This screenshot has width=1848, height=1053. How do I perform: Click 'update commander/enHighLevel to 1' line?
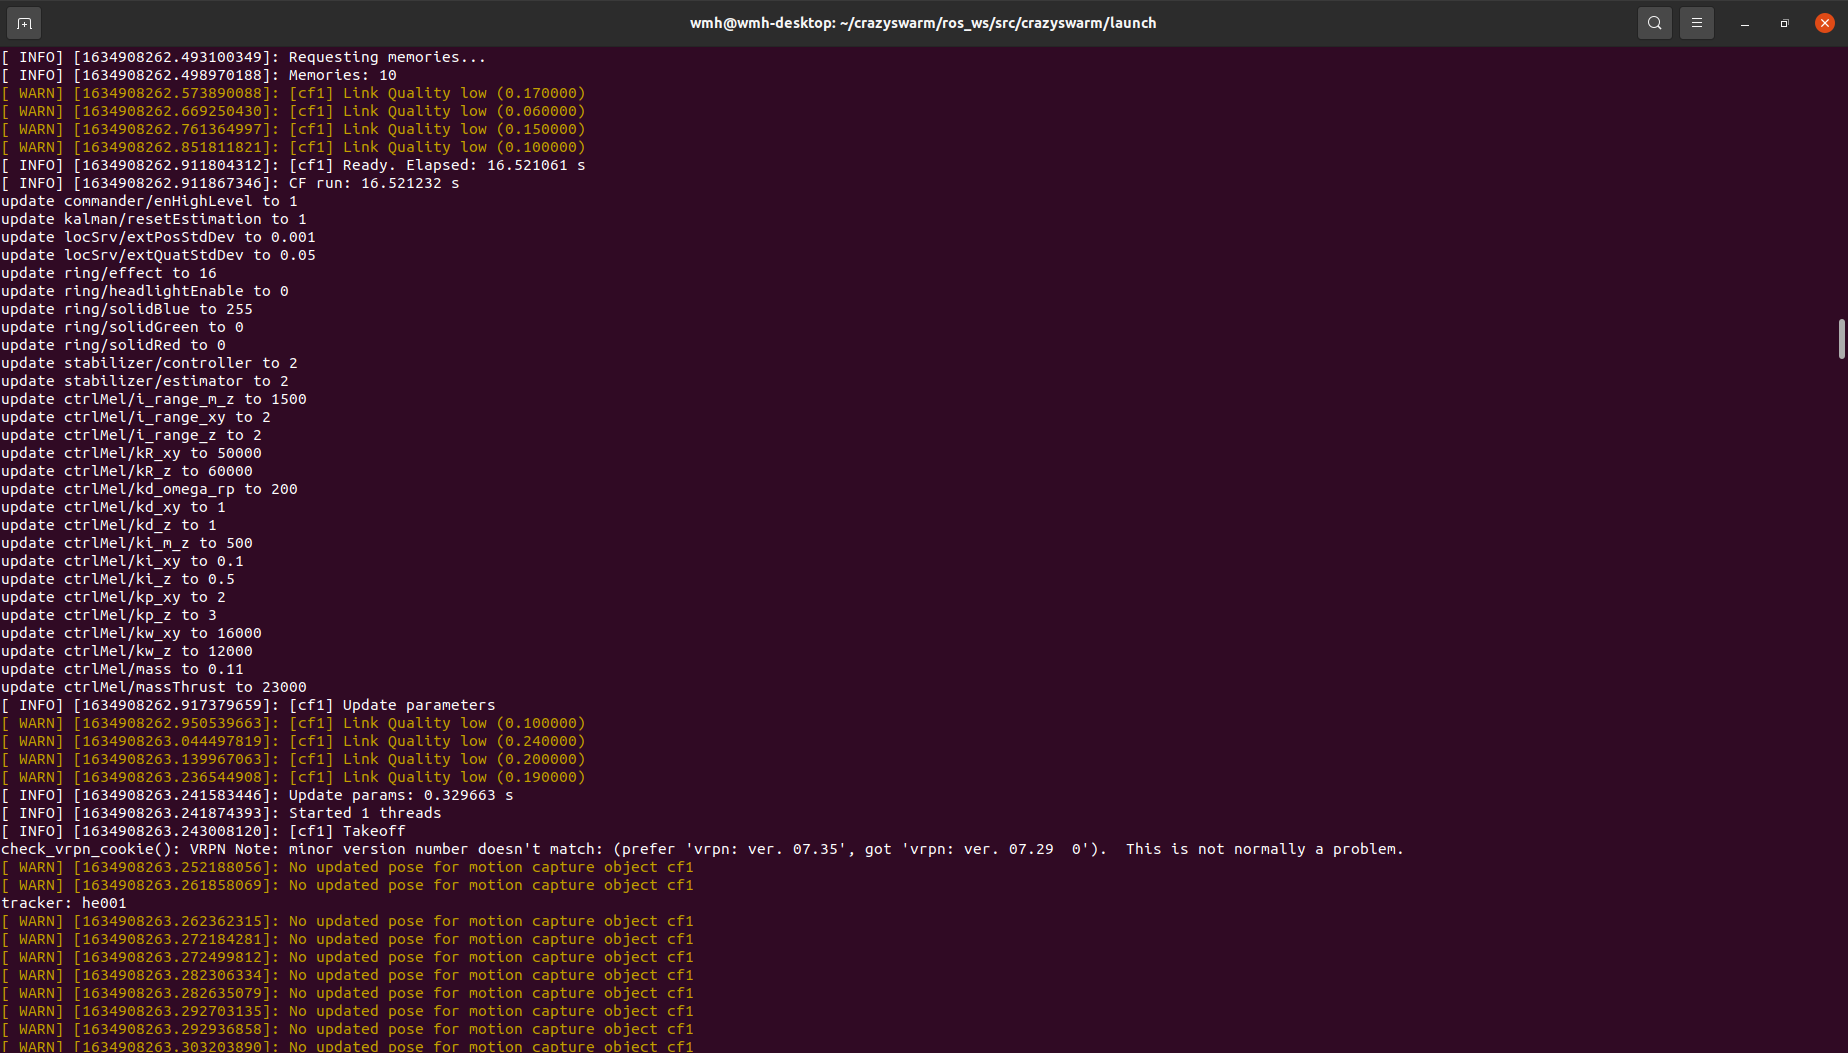pos(149,201)
